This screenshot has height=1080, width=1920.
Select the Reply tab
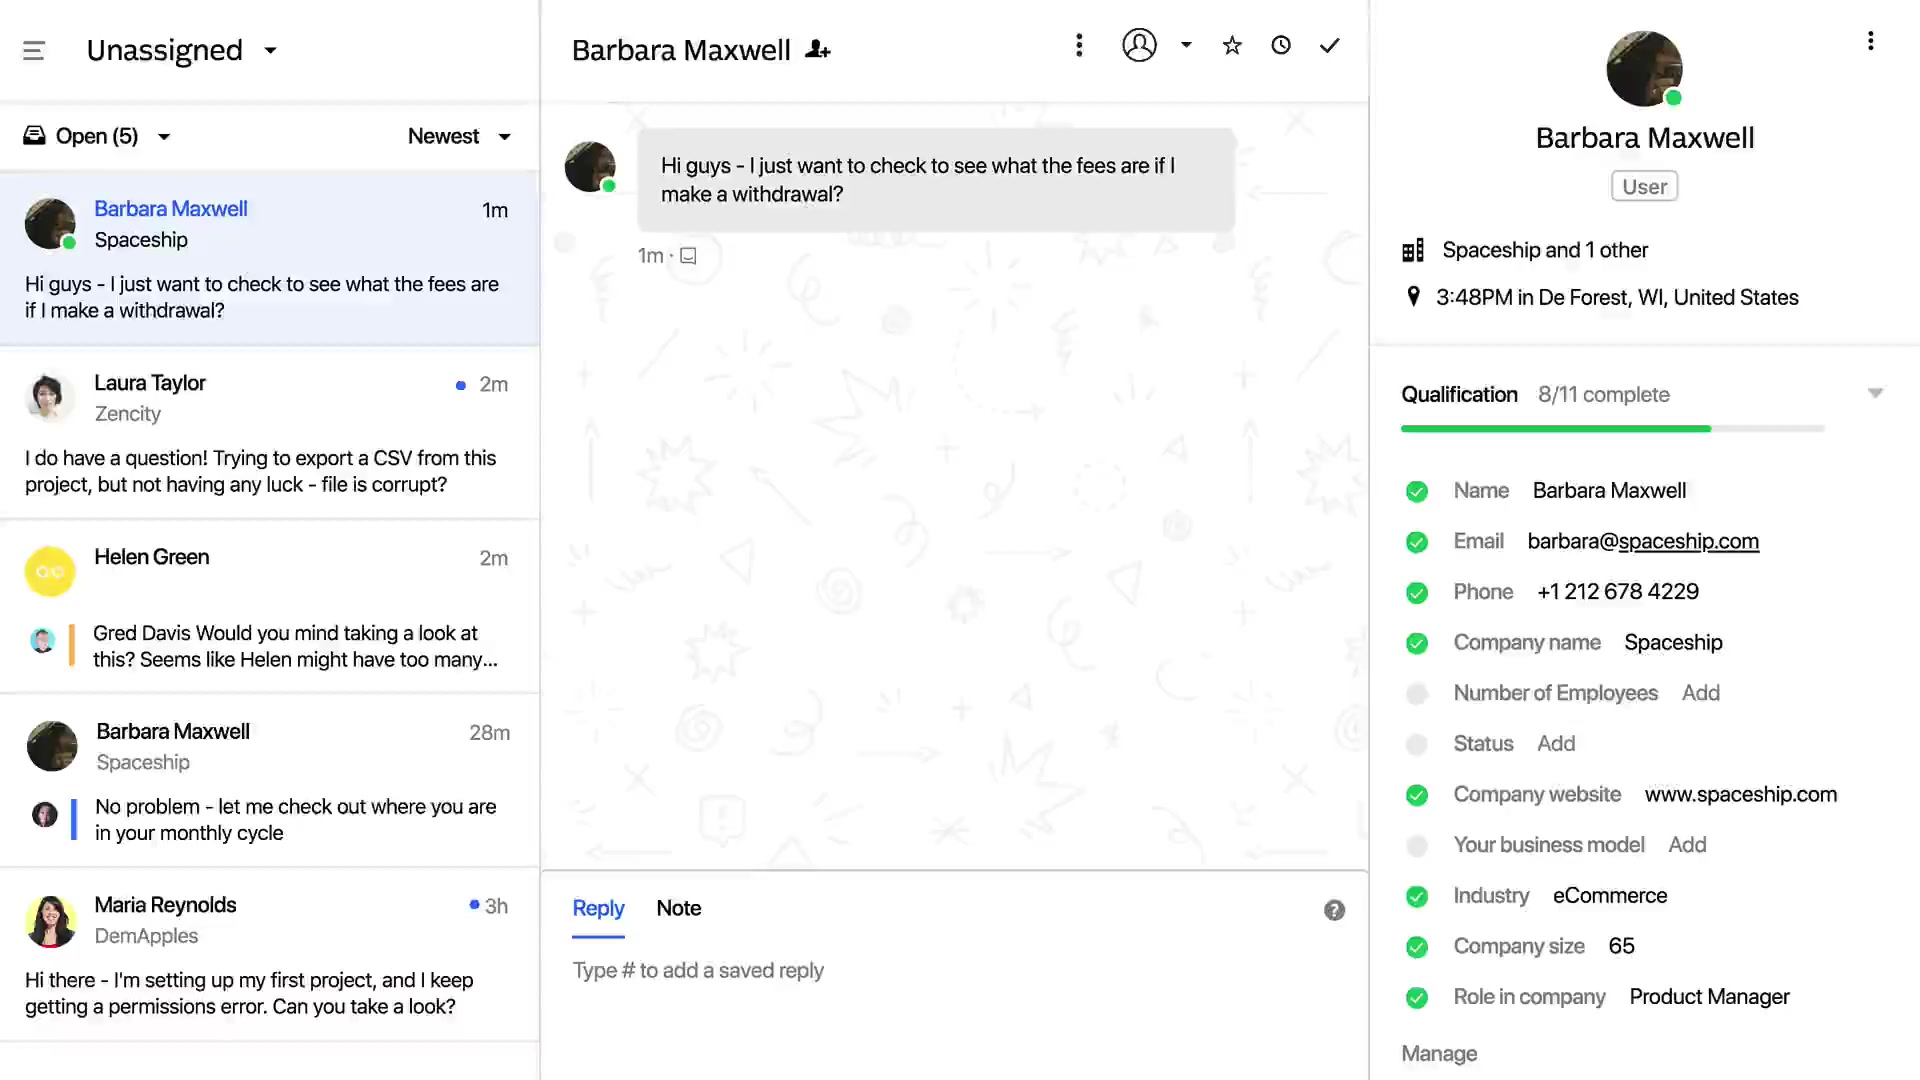(597, 908)
